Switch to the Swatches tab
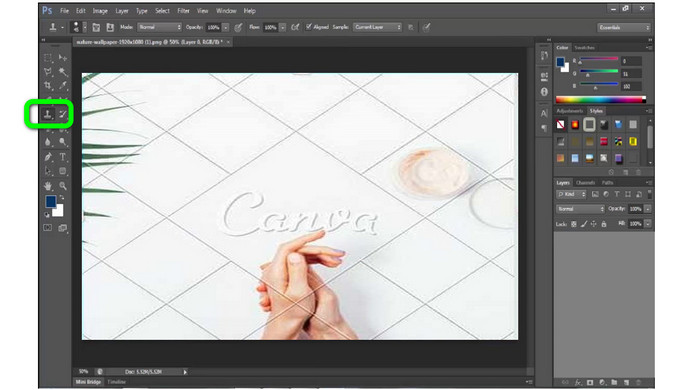The height and width of the screenshot is (390, 700). (x=584, y=48)
